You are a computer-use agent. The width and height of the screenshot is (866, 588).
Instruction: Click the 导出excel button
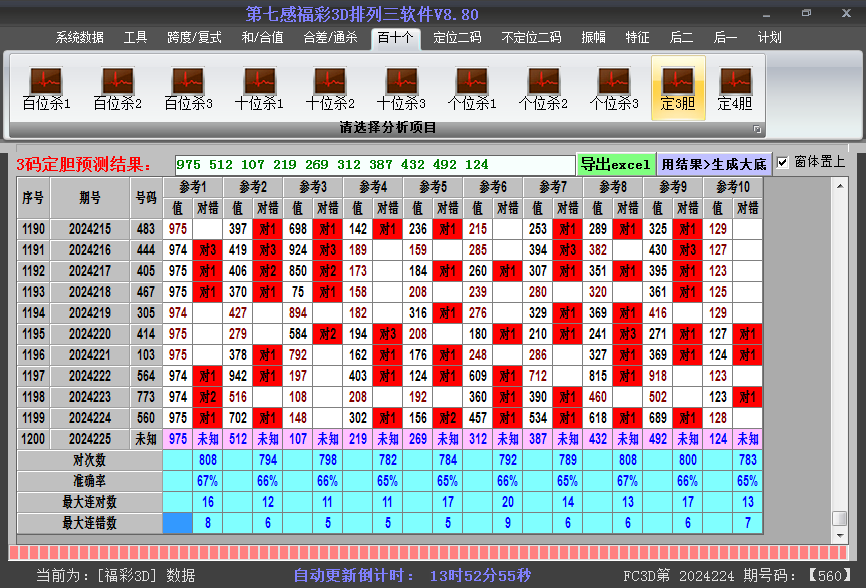[x=615, y=165]
